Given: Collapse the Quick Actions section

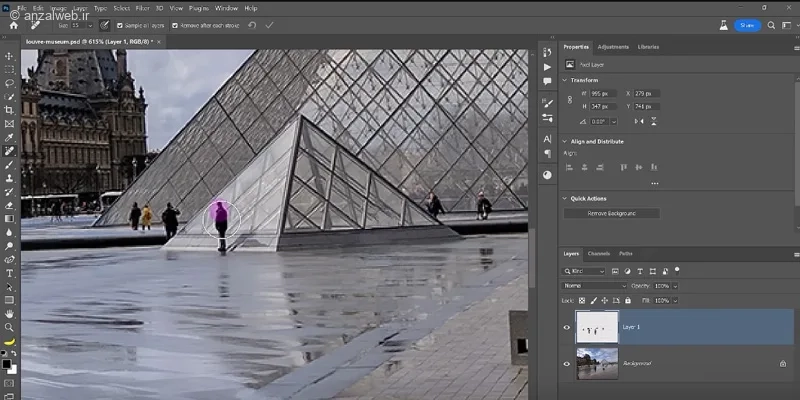Looking at the screenshot, I should click(564, 198).
